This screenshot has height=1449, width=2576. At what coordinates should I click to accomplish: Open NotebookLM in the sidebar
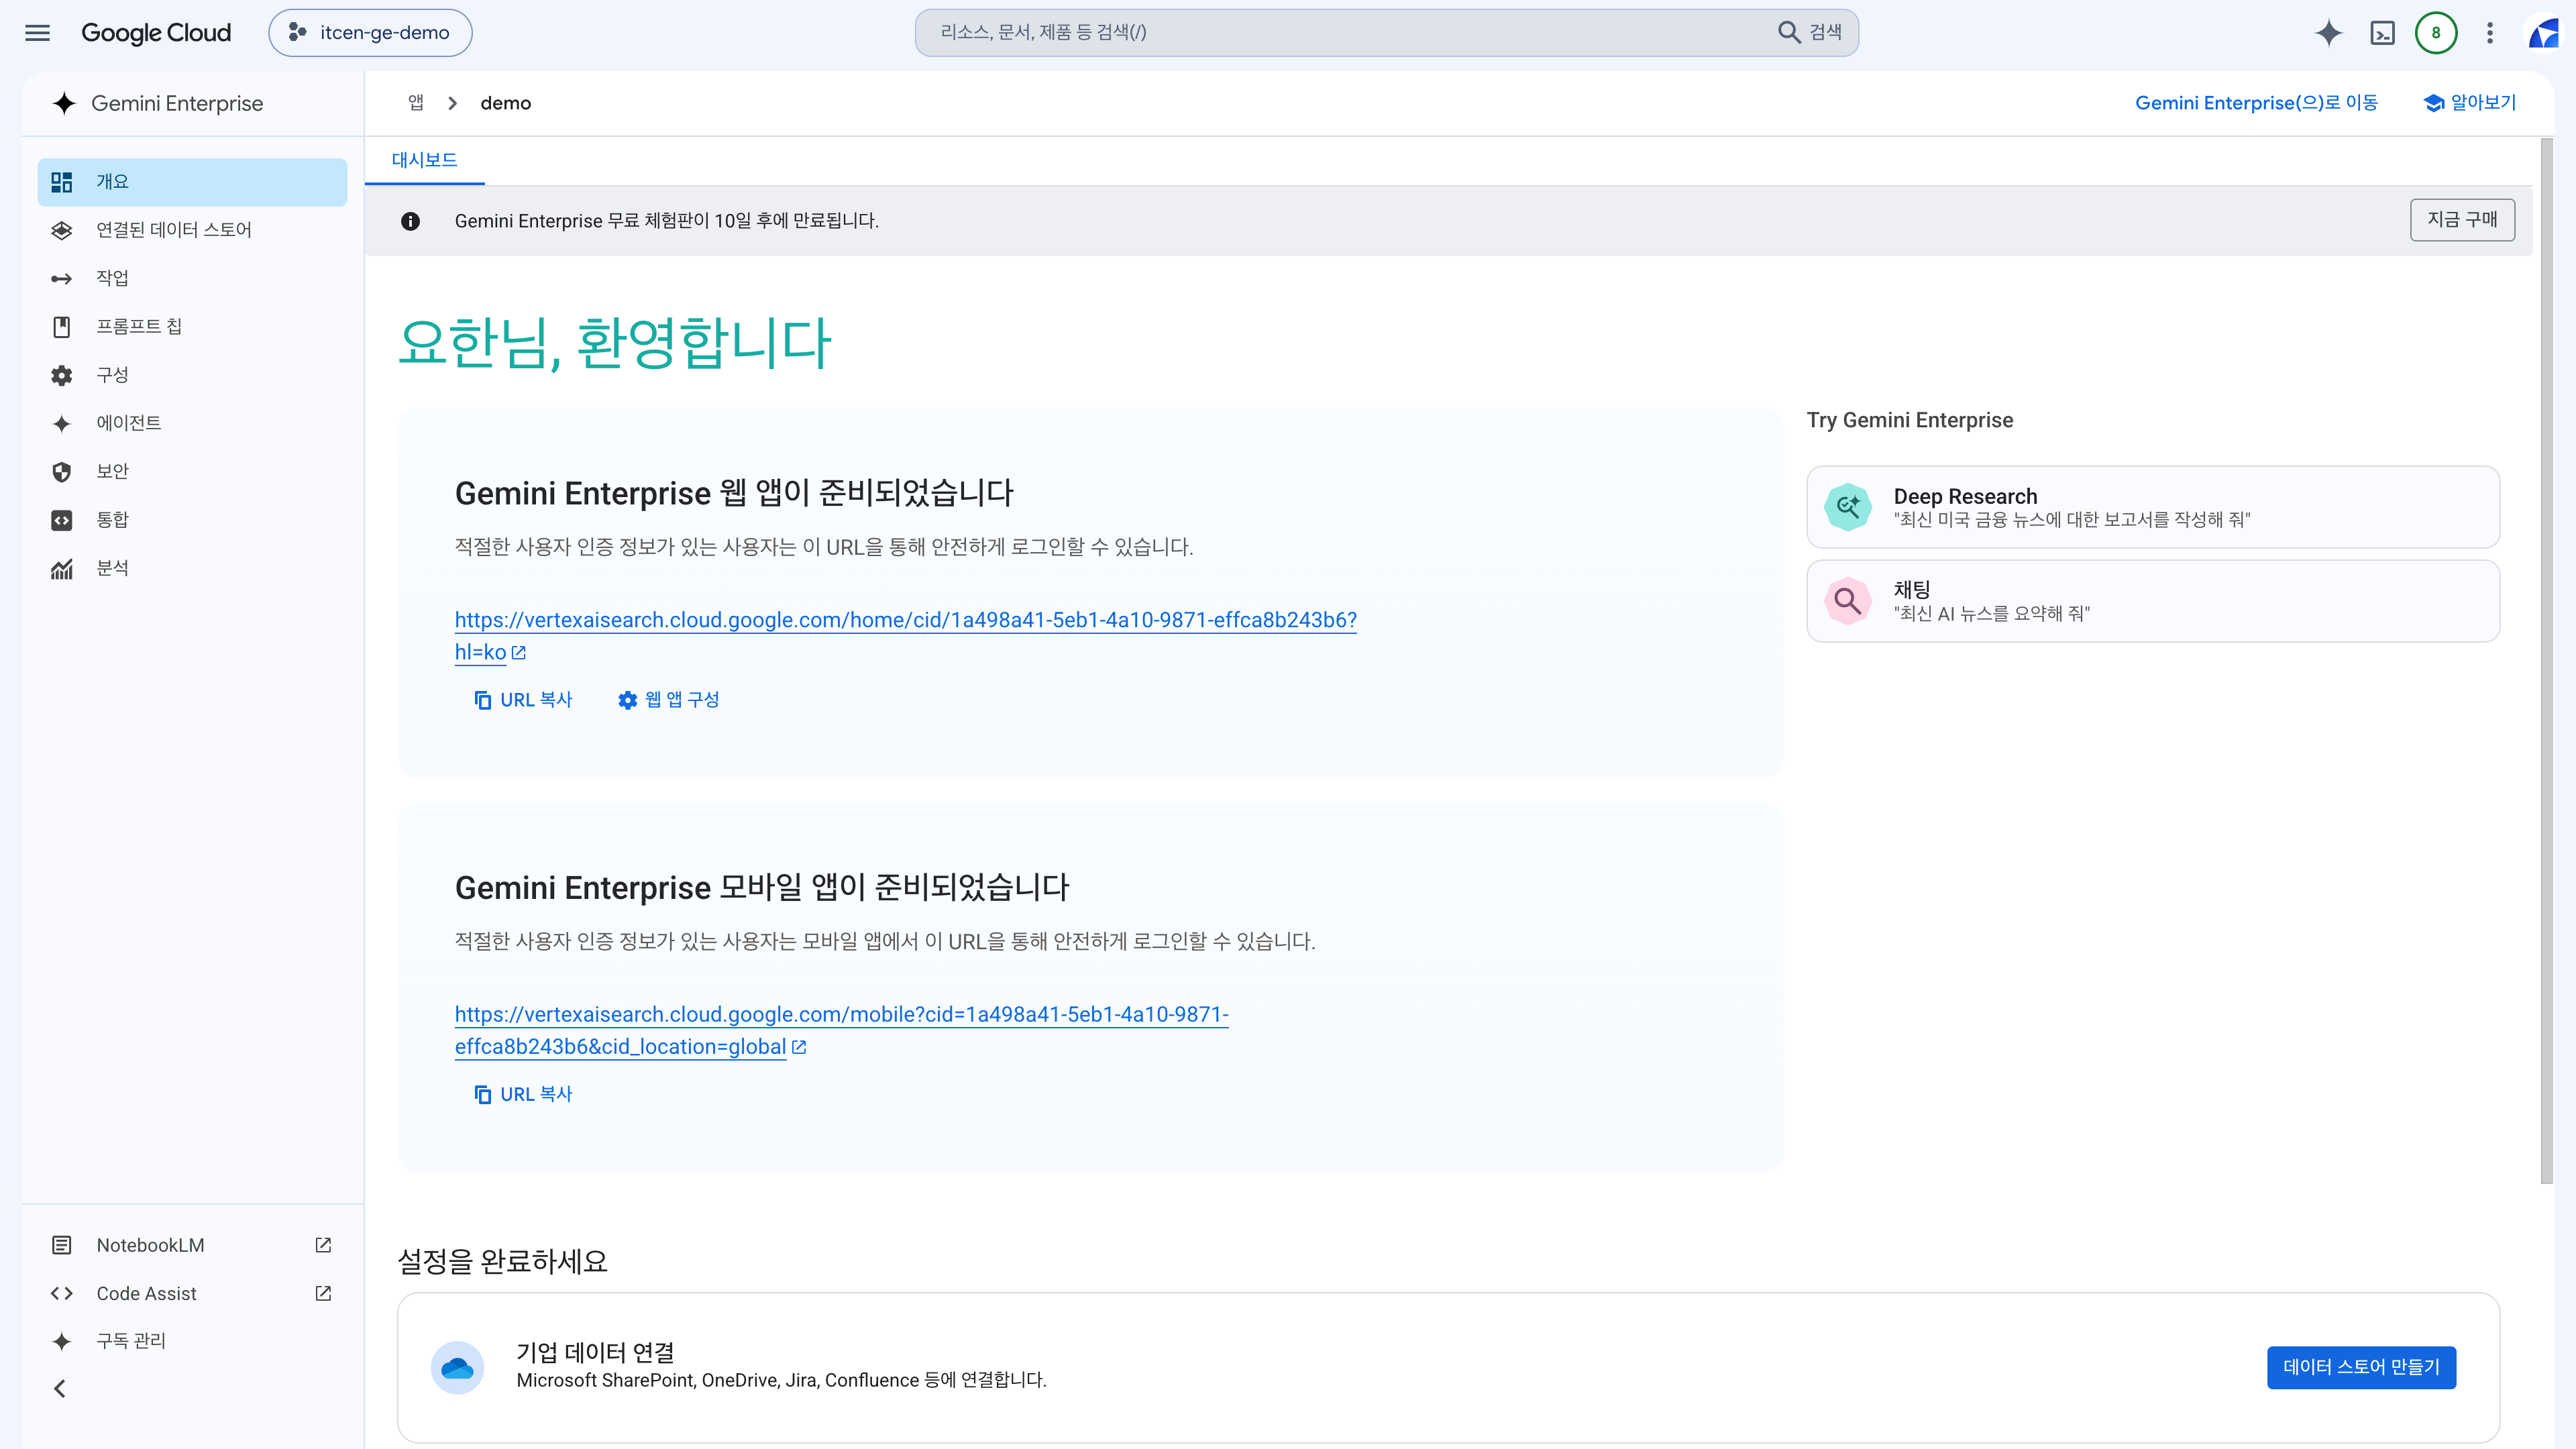point(192,1245)
